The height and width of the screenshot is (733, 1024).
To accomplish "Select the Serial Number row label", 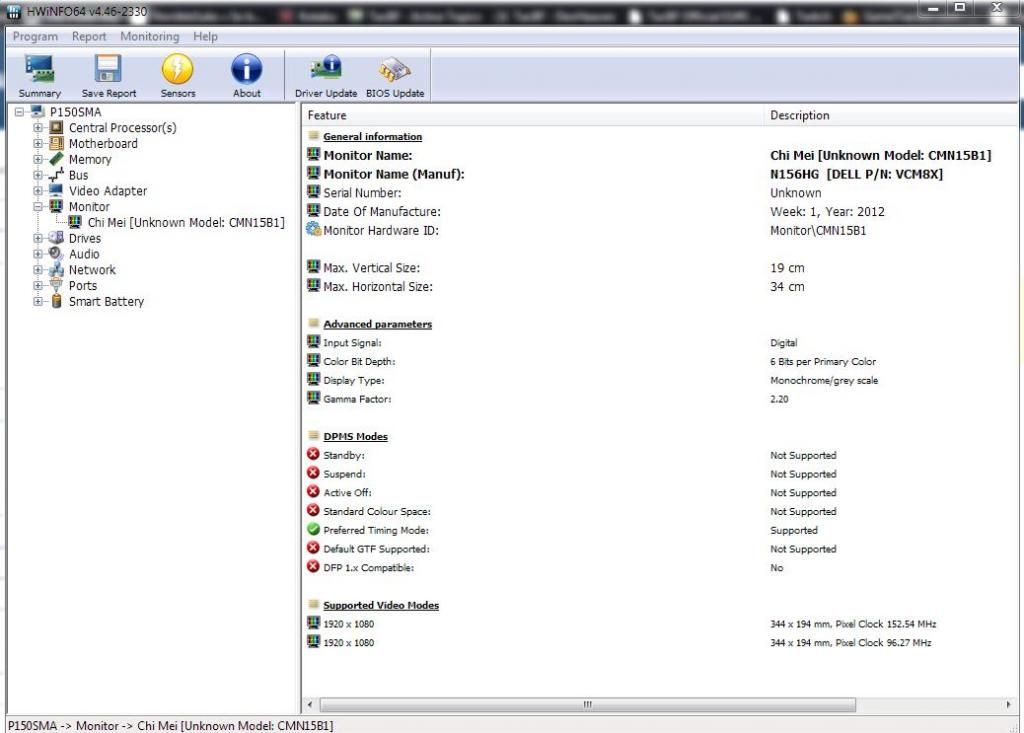I will point(362,193).
